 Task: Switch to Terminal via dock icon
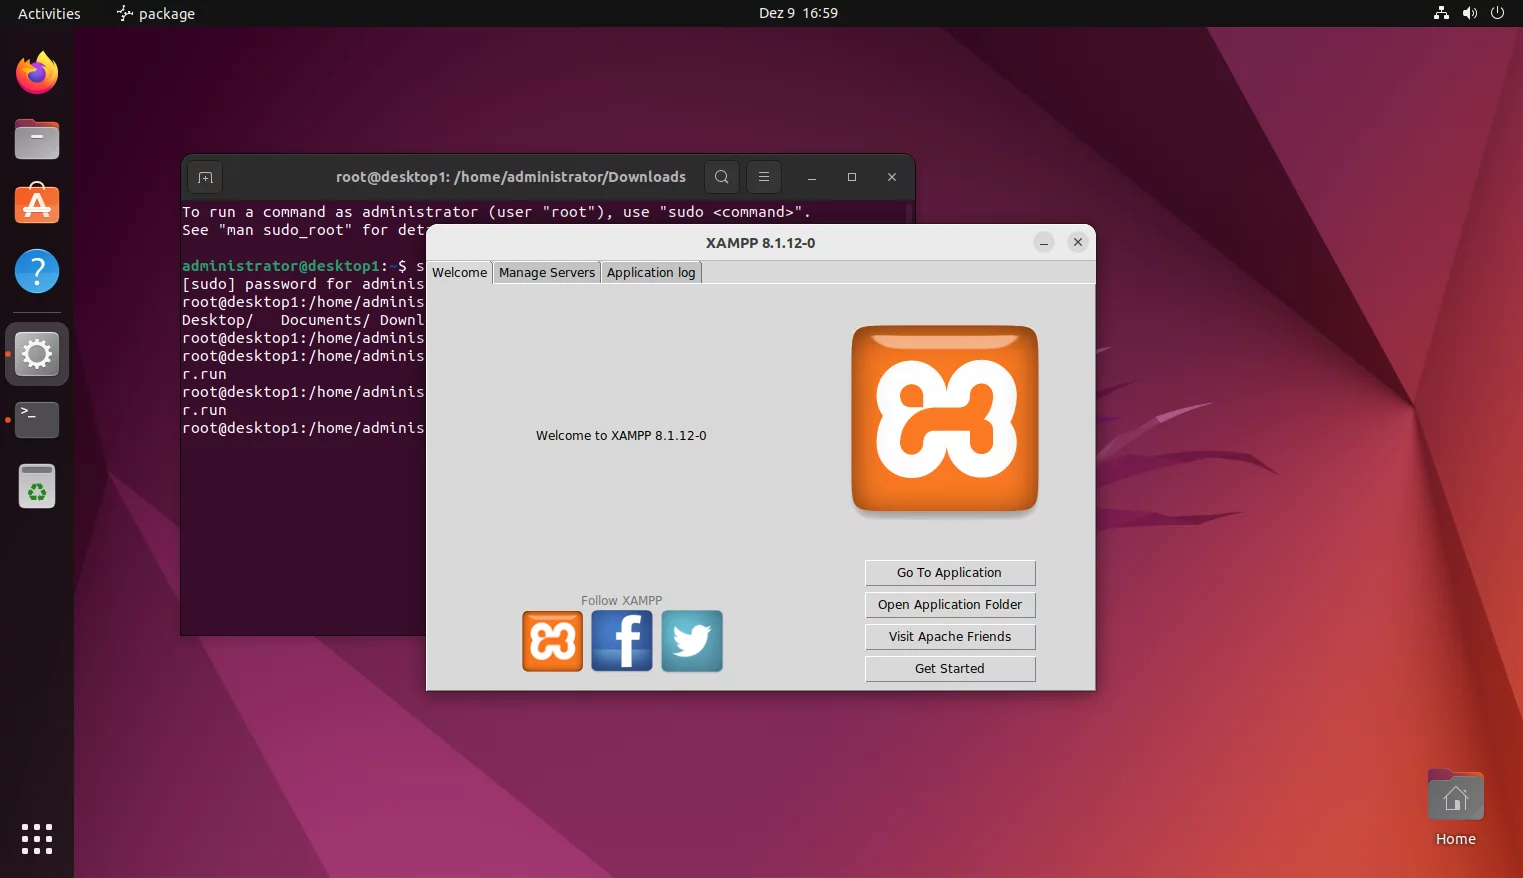[x=37, y=420]
